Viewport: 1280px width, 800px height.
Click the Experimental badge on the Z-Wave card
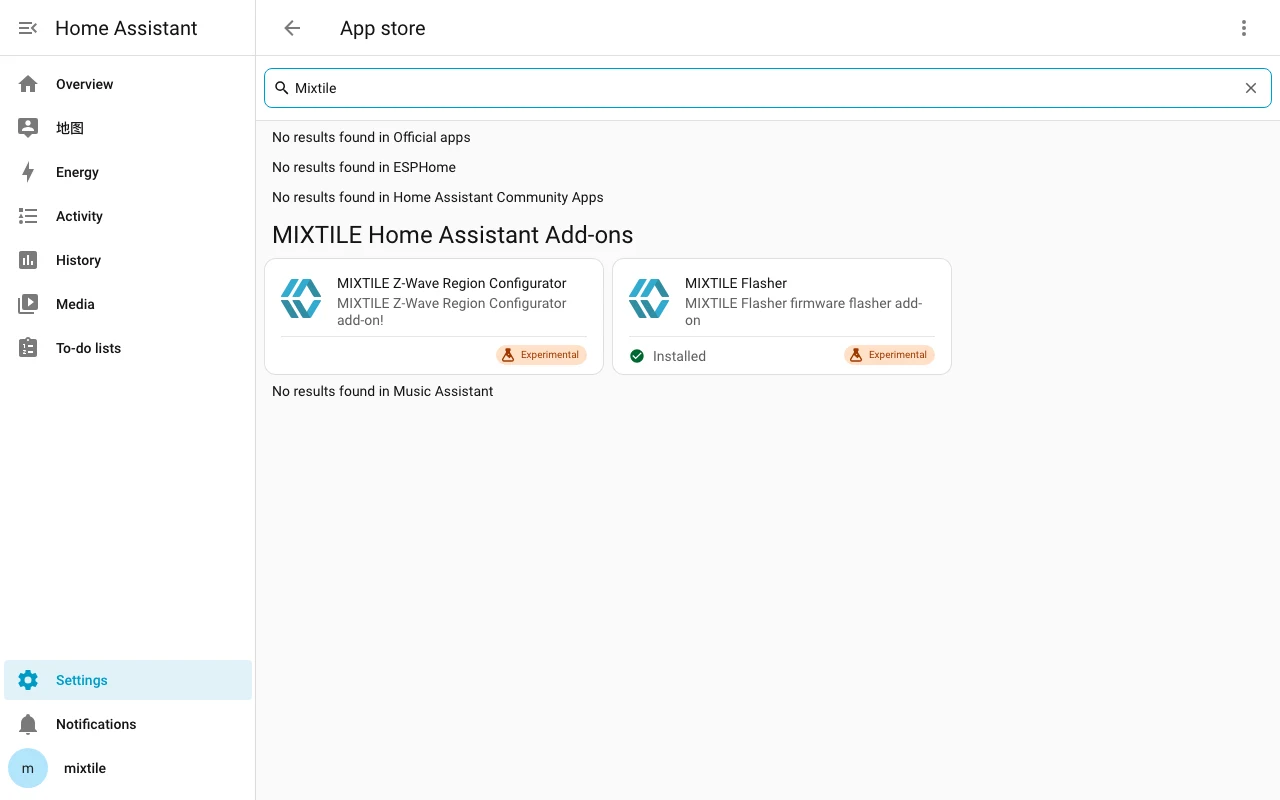541,355
